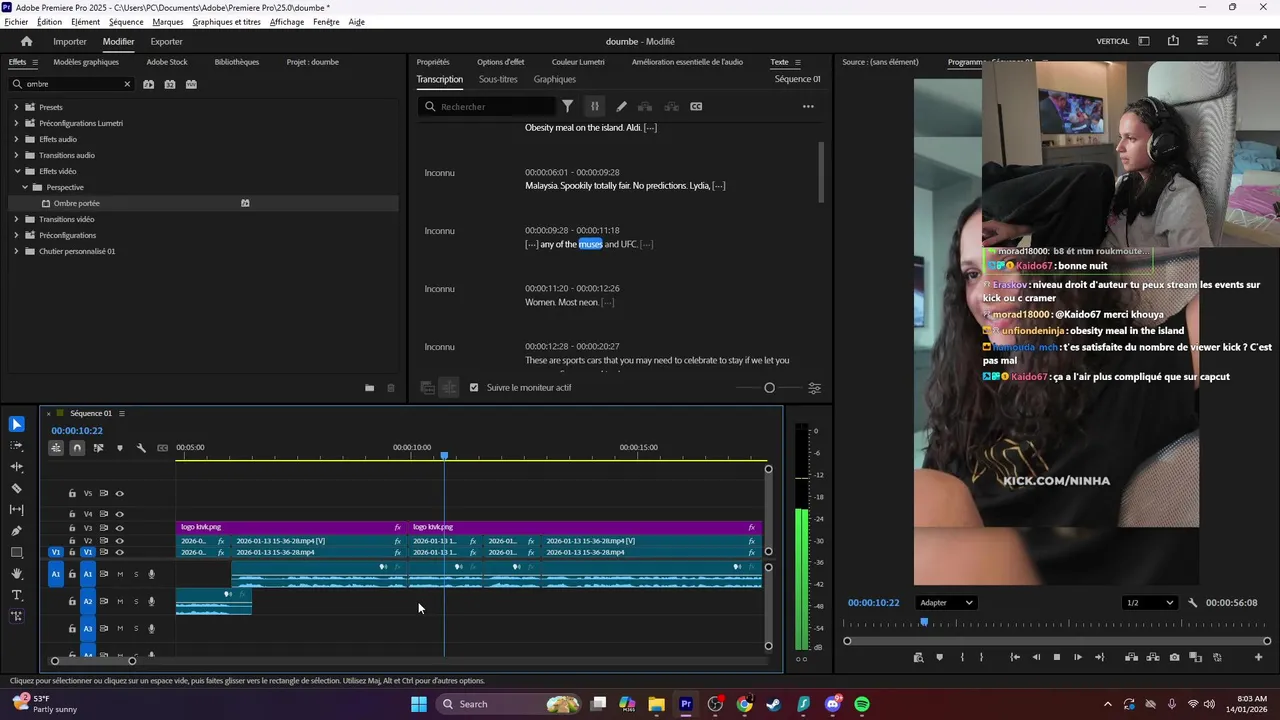Go to the Importer workspace
Screen dimensions: 1280x720
pyautogui.click(x=70, y=41)
